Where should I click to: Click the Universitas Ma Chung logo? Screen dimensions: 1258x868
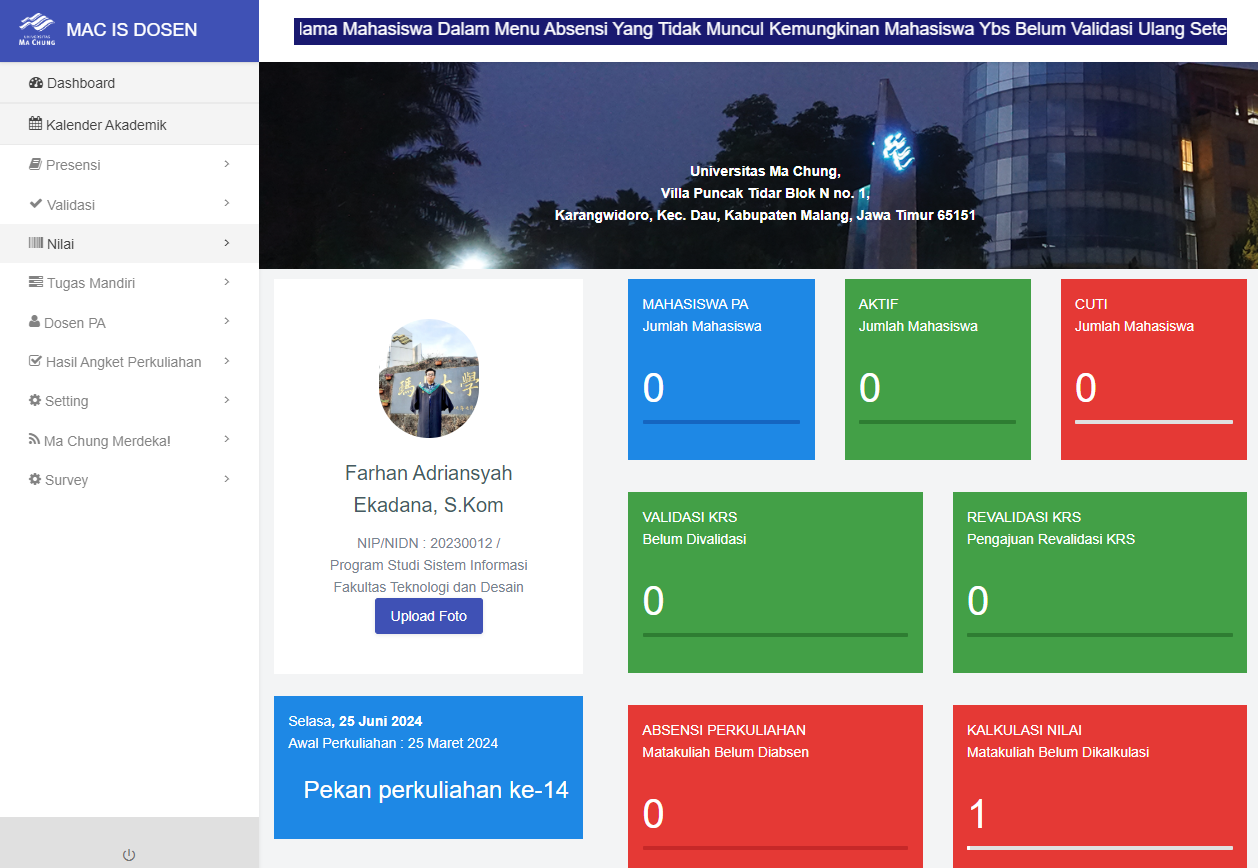37,30
